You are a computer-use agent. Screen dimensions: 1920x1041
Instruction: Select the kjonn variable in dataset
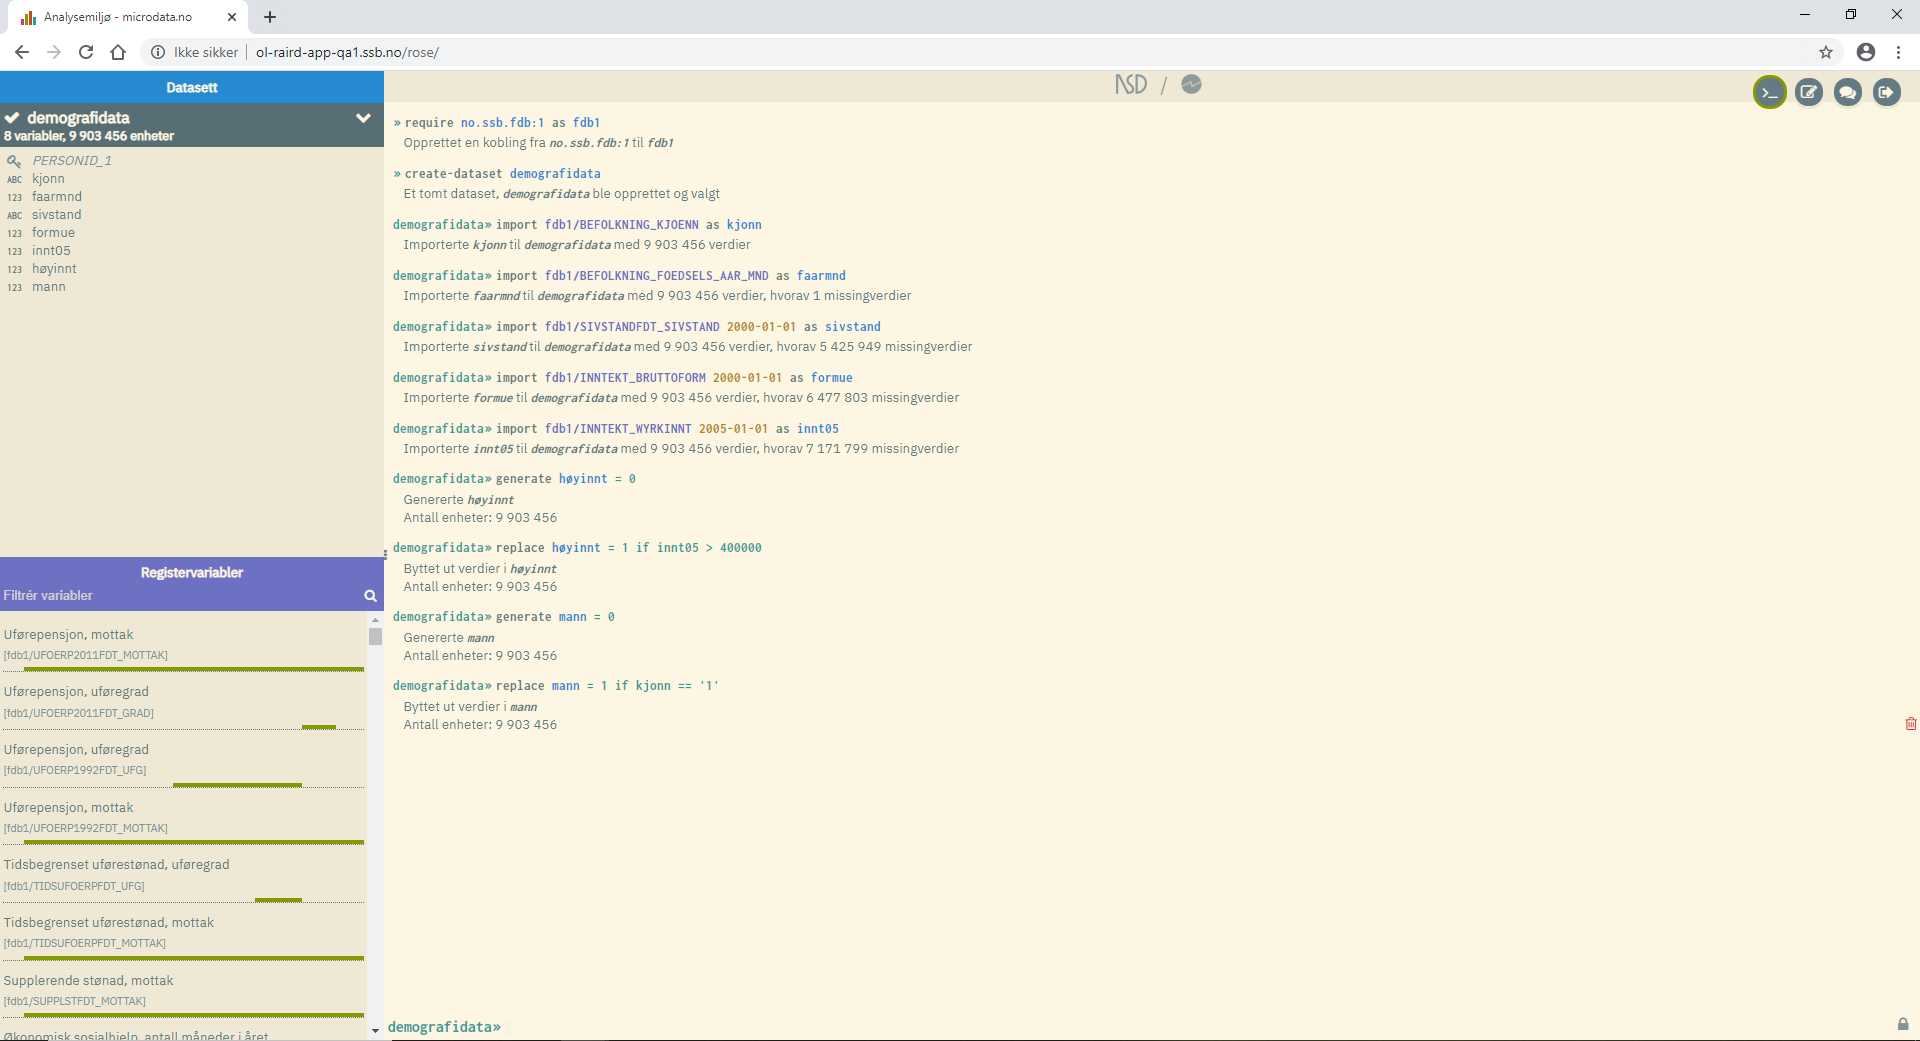click(x=48, y=179)
